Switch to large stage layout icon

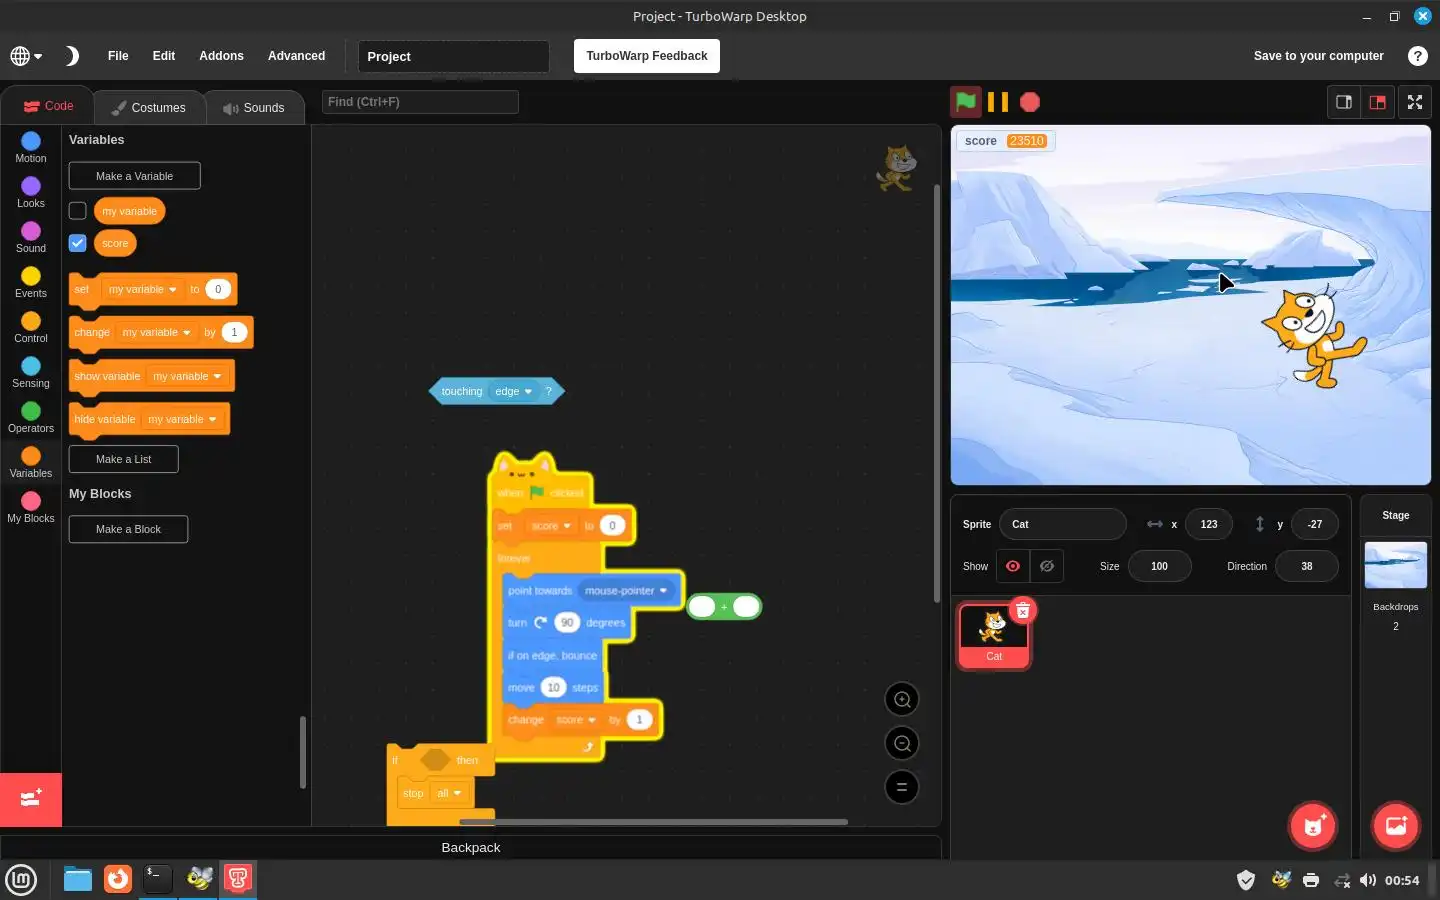click(x=1378, y=102)
